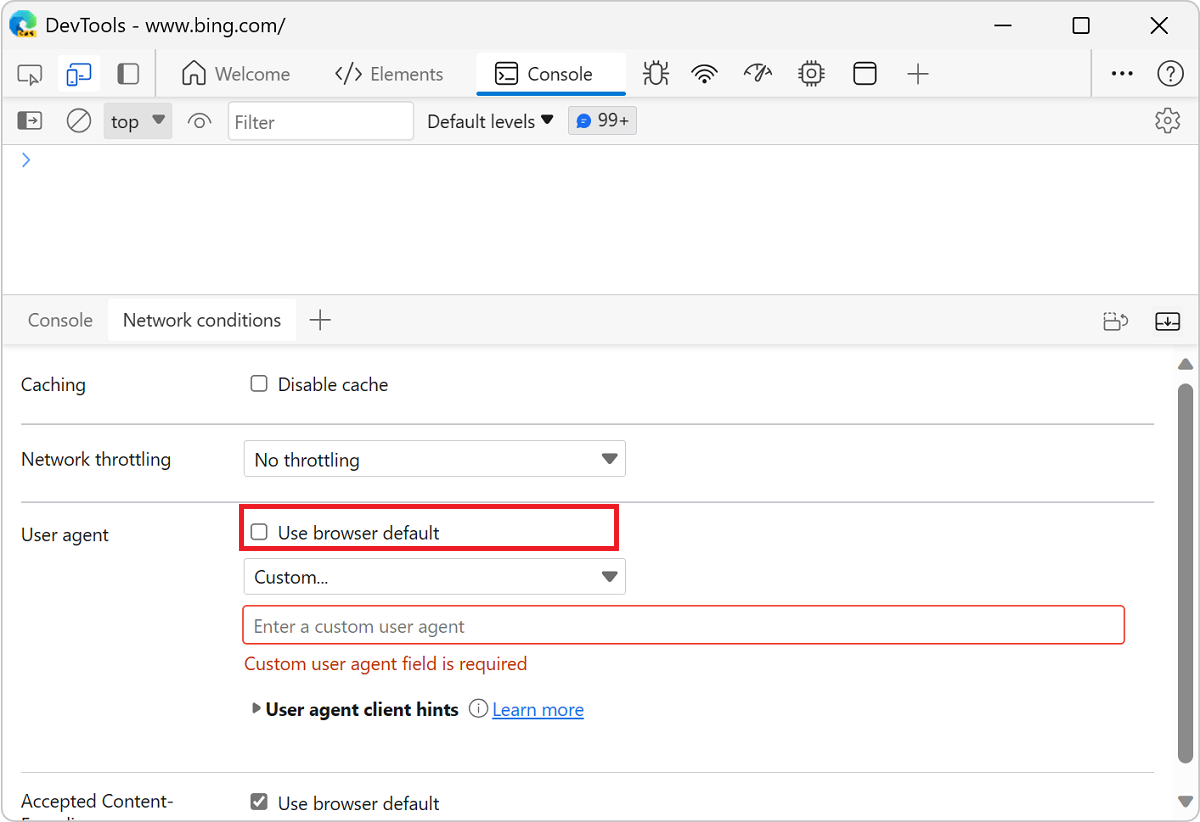Image resolution: width=1200 pixels, height=822 pixels.
Task: Open the 99+ issues counter
Action: coord(602,121)
